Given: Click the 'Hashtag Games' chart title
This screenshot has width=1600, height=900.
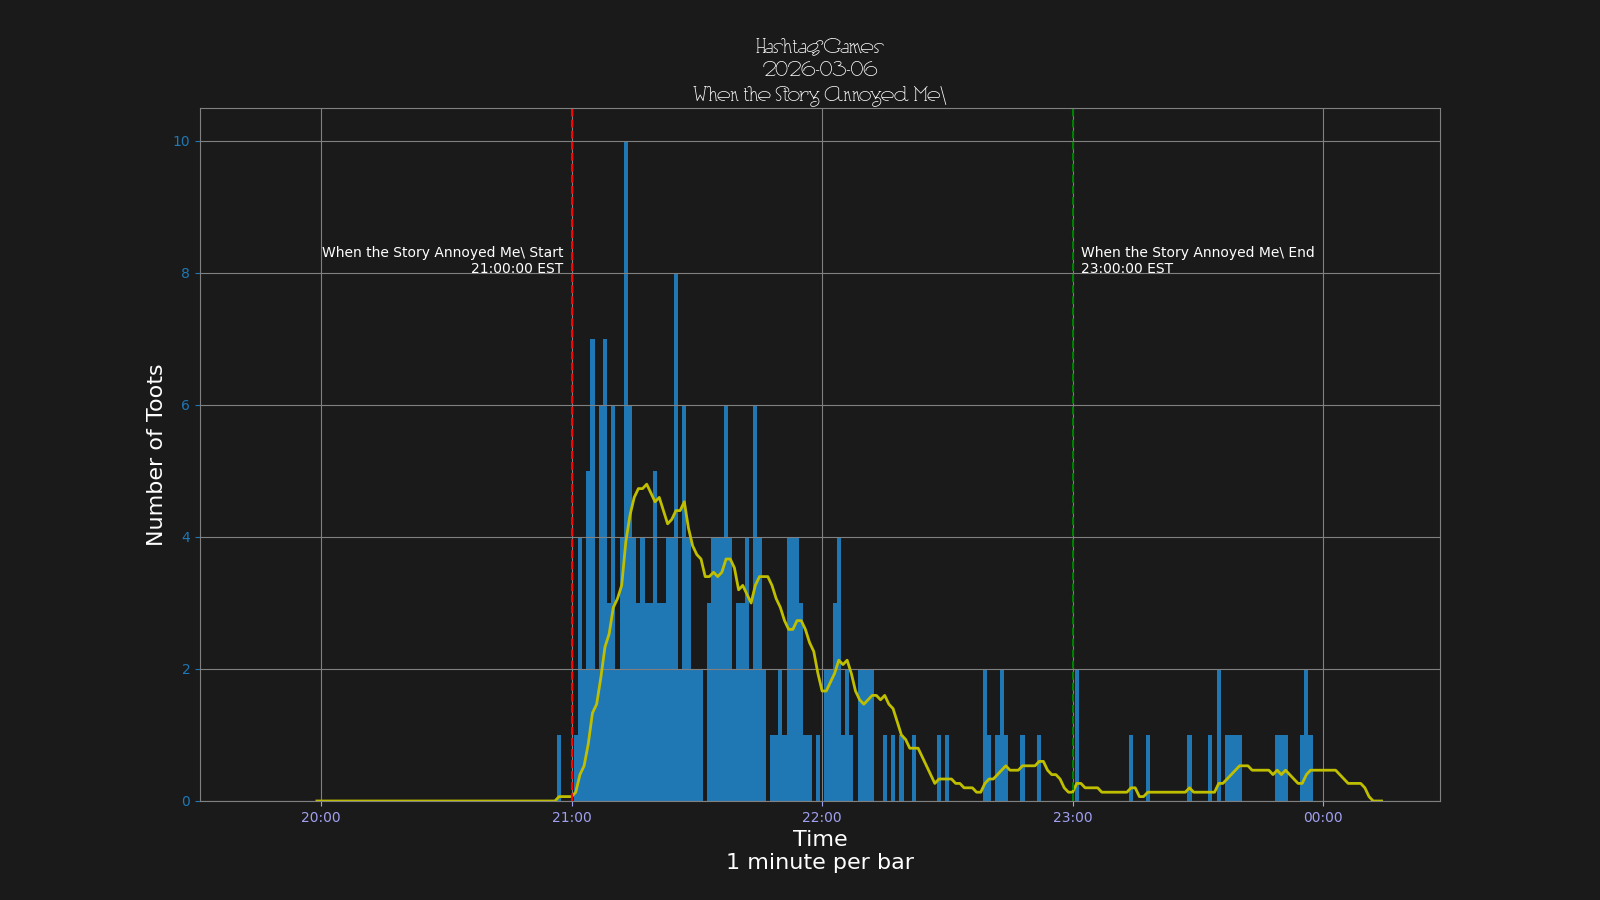Looking at the screenshot, I should [x=819, y=47].
